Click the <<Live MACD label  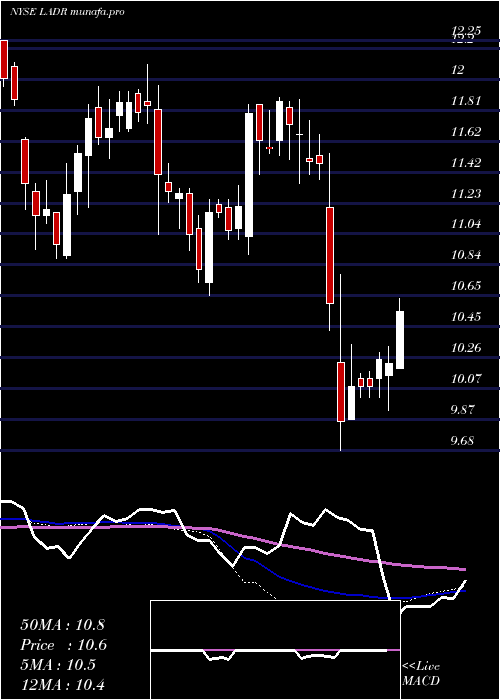tap(421, 673)
